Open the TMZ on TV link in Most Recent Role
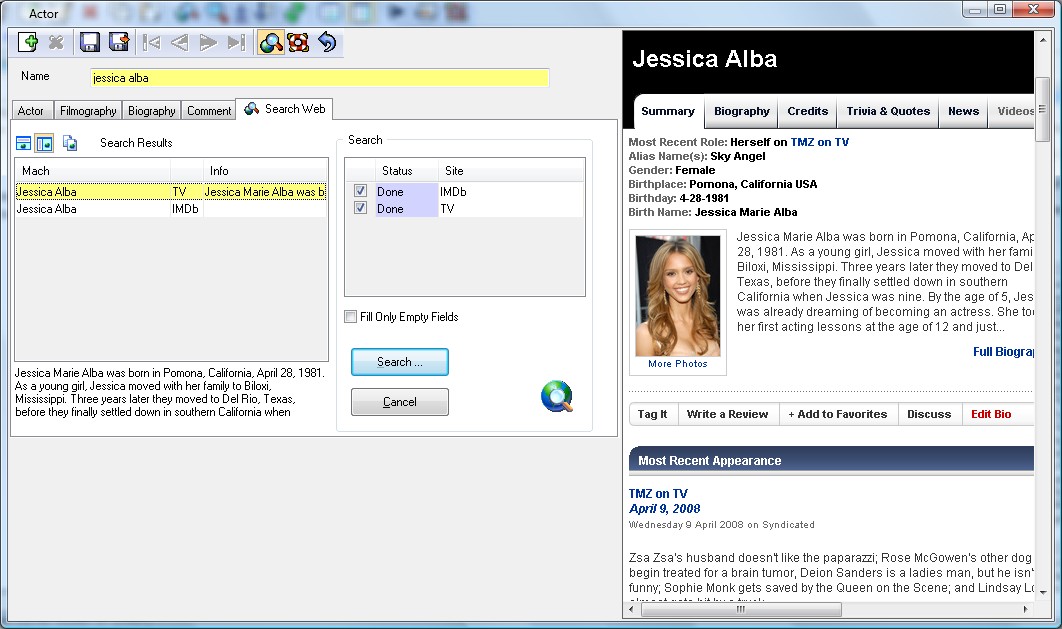Image resolution: width=1062 pixels, height=629 pixels. (x=820, y=142)
